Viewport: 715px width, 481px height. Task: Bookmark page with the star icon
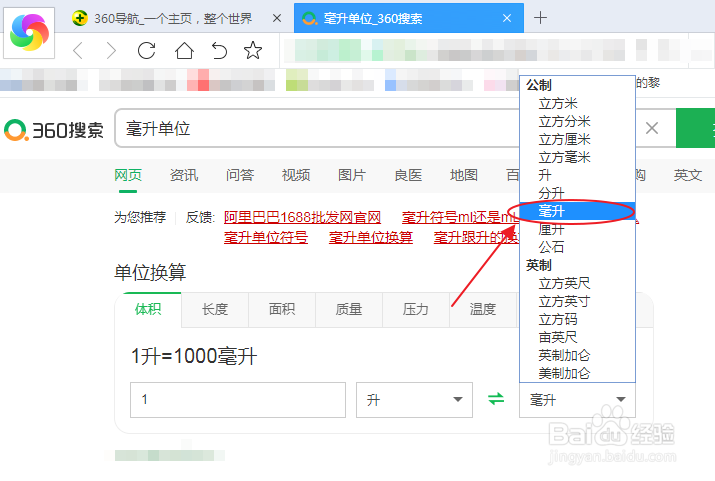coord(253,50)
